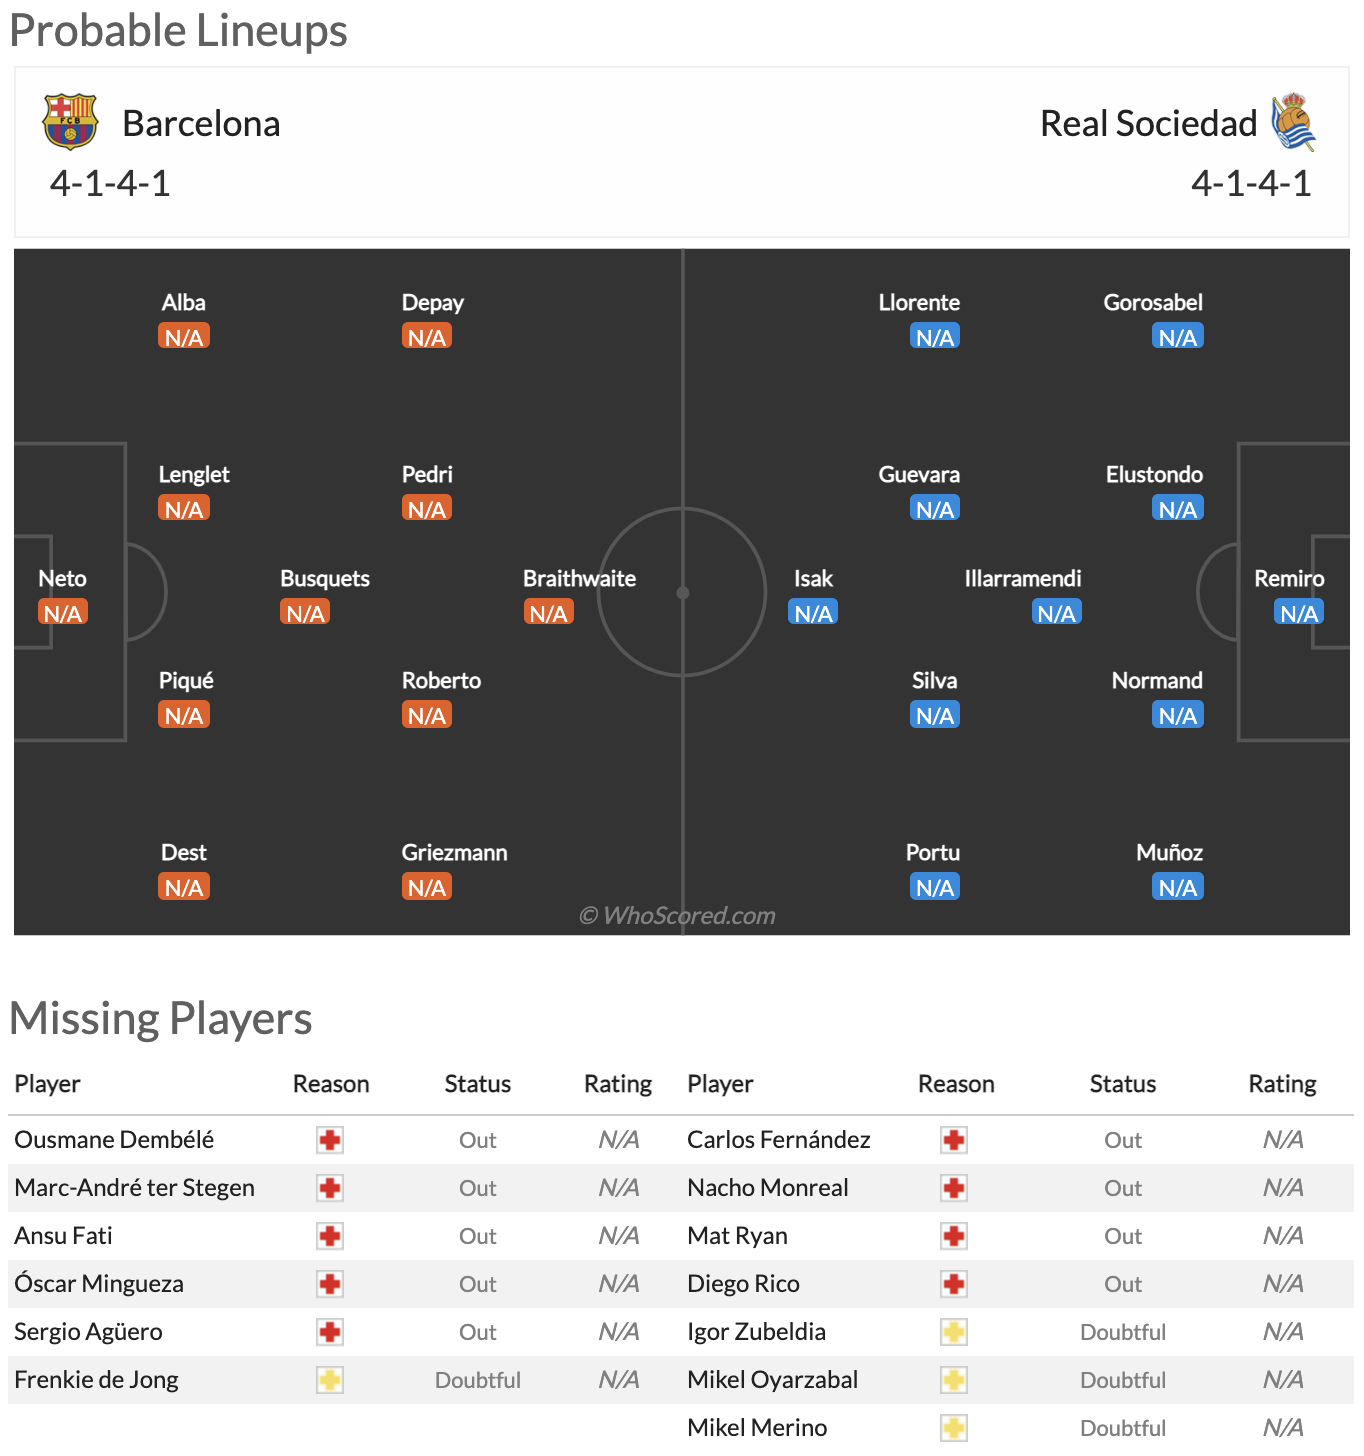
Task: Click the Real Sociedad club crest
Action: click(1293, 122)
